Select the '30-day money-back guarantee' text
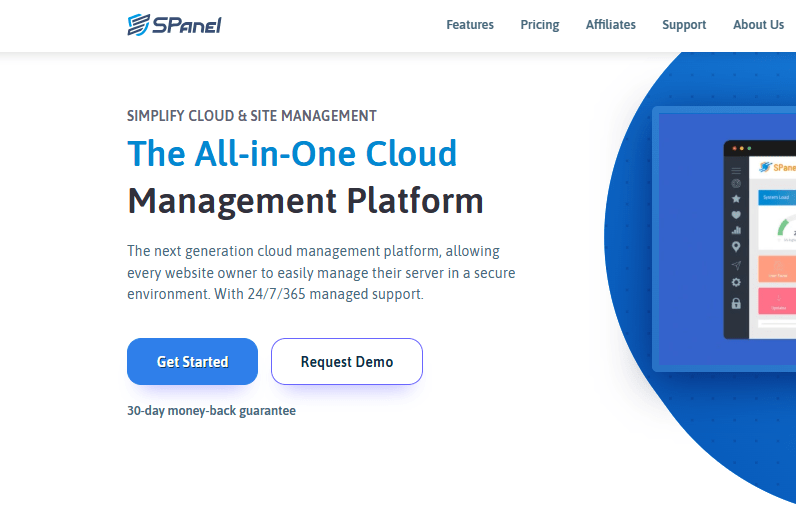Viewport: 796px width, 516px height. [211, 410]
